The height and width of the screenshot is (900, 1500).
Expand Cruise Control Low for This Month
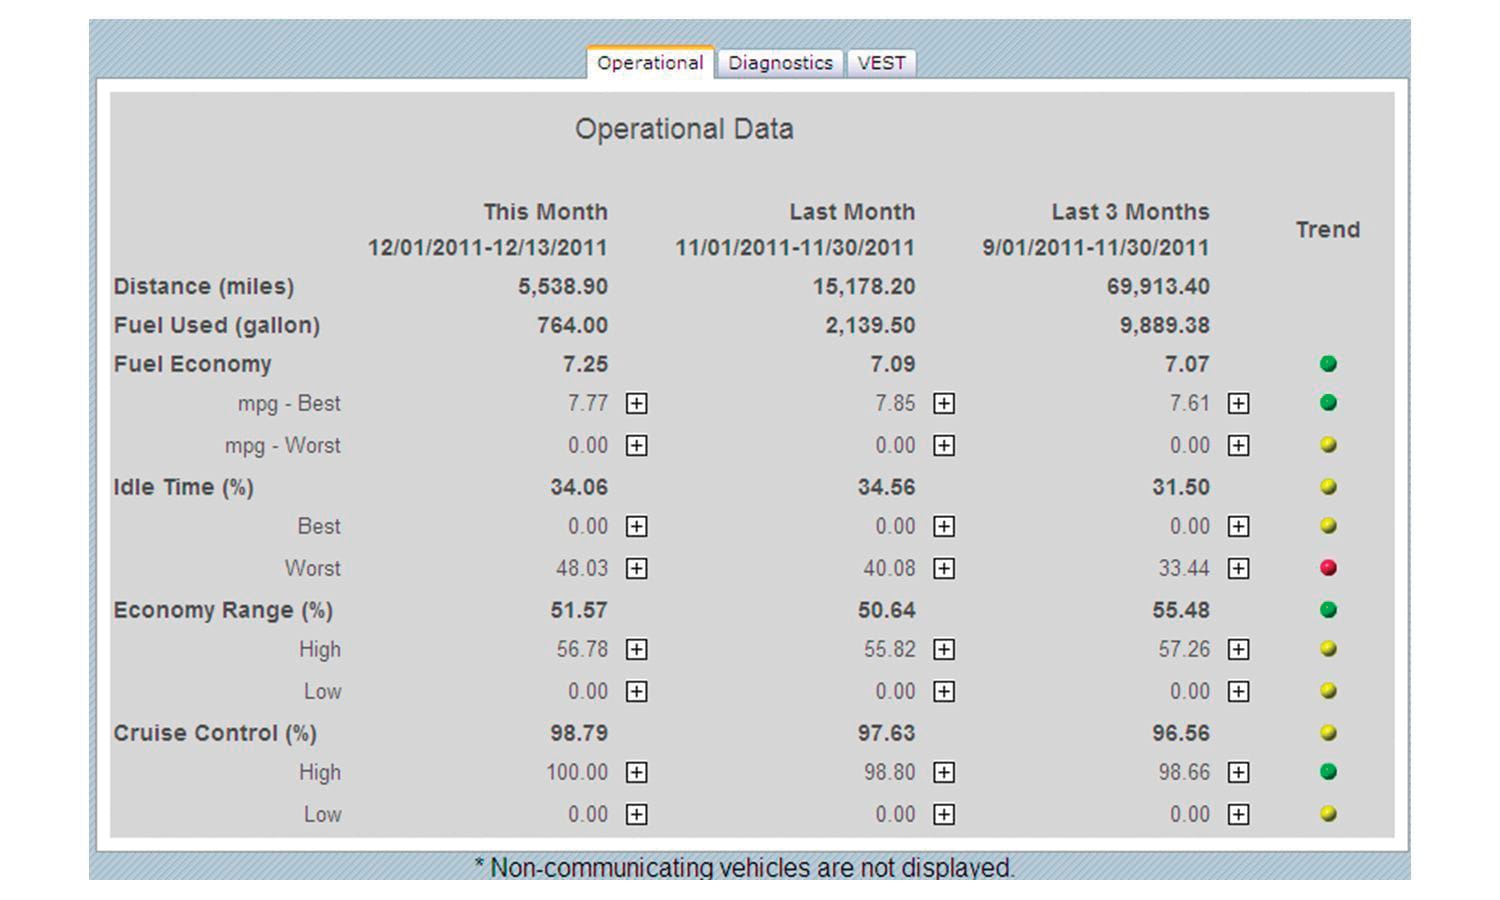pyautogui.click(x=636, y=814)
